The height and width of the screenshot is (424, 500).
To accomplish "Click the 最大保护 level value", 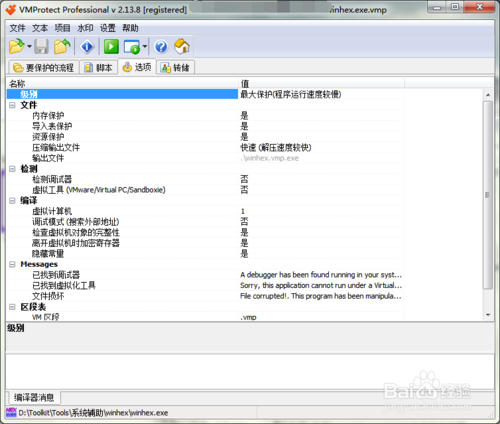I will (x=291, y=94).
